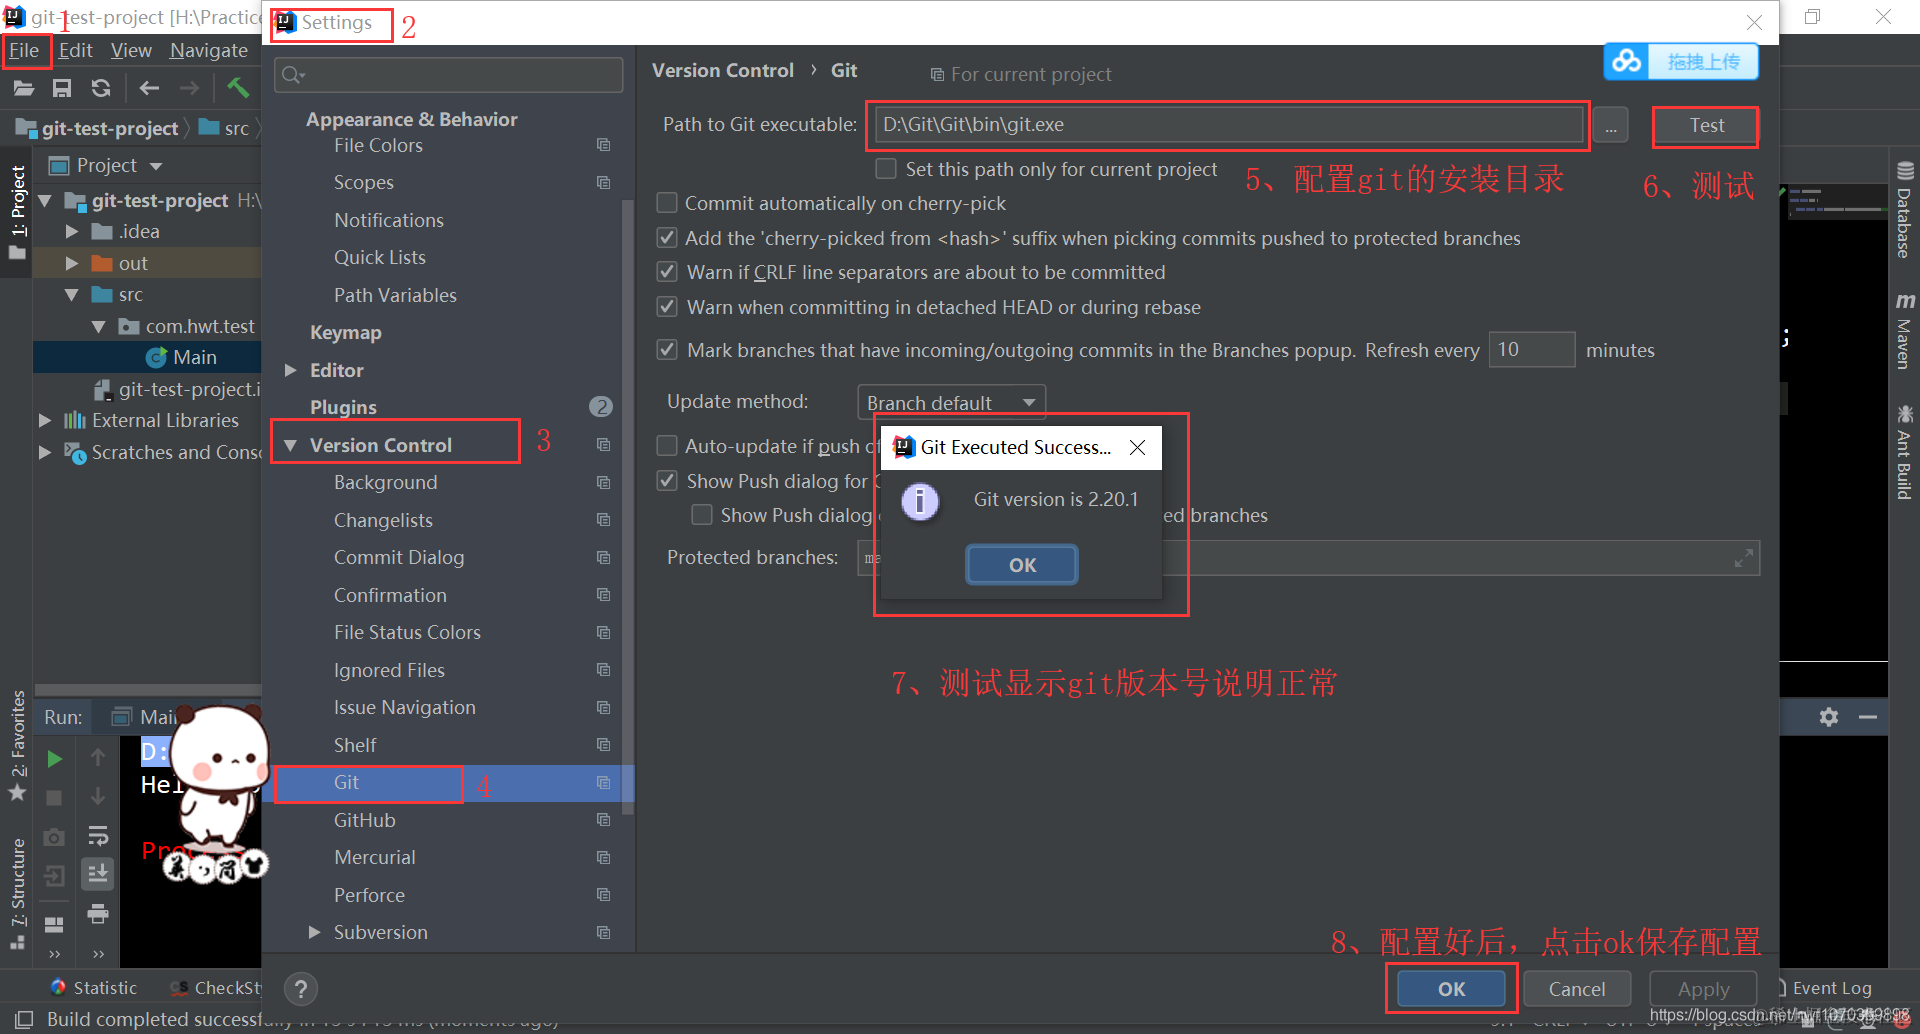
Task: Expand the out folder node
Action: pos(72,263)
